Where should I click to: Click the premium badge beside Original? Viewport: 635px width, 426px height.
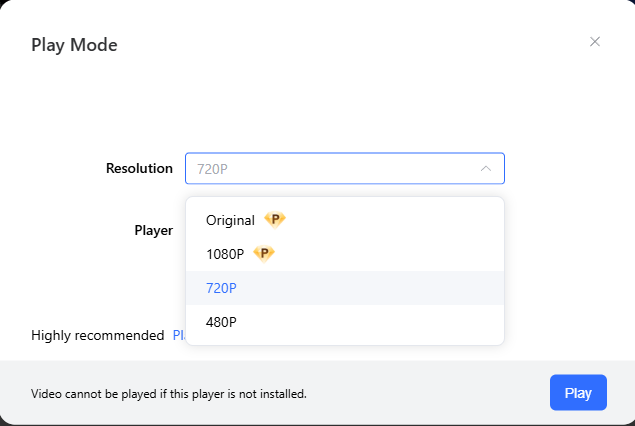click(274, 220)
